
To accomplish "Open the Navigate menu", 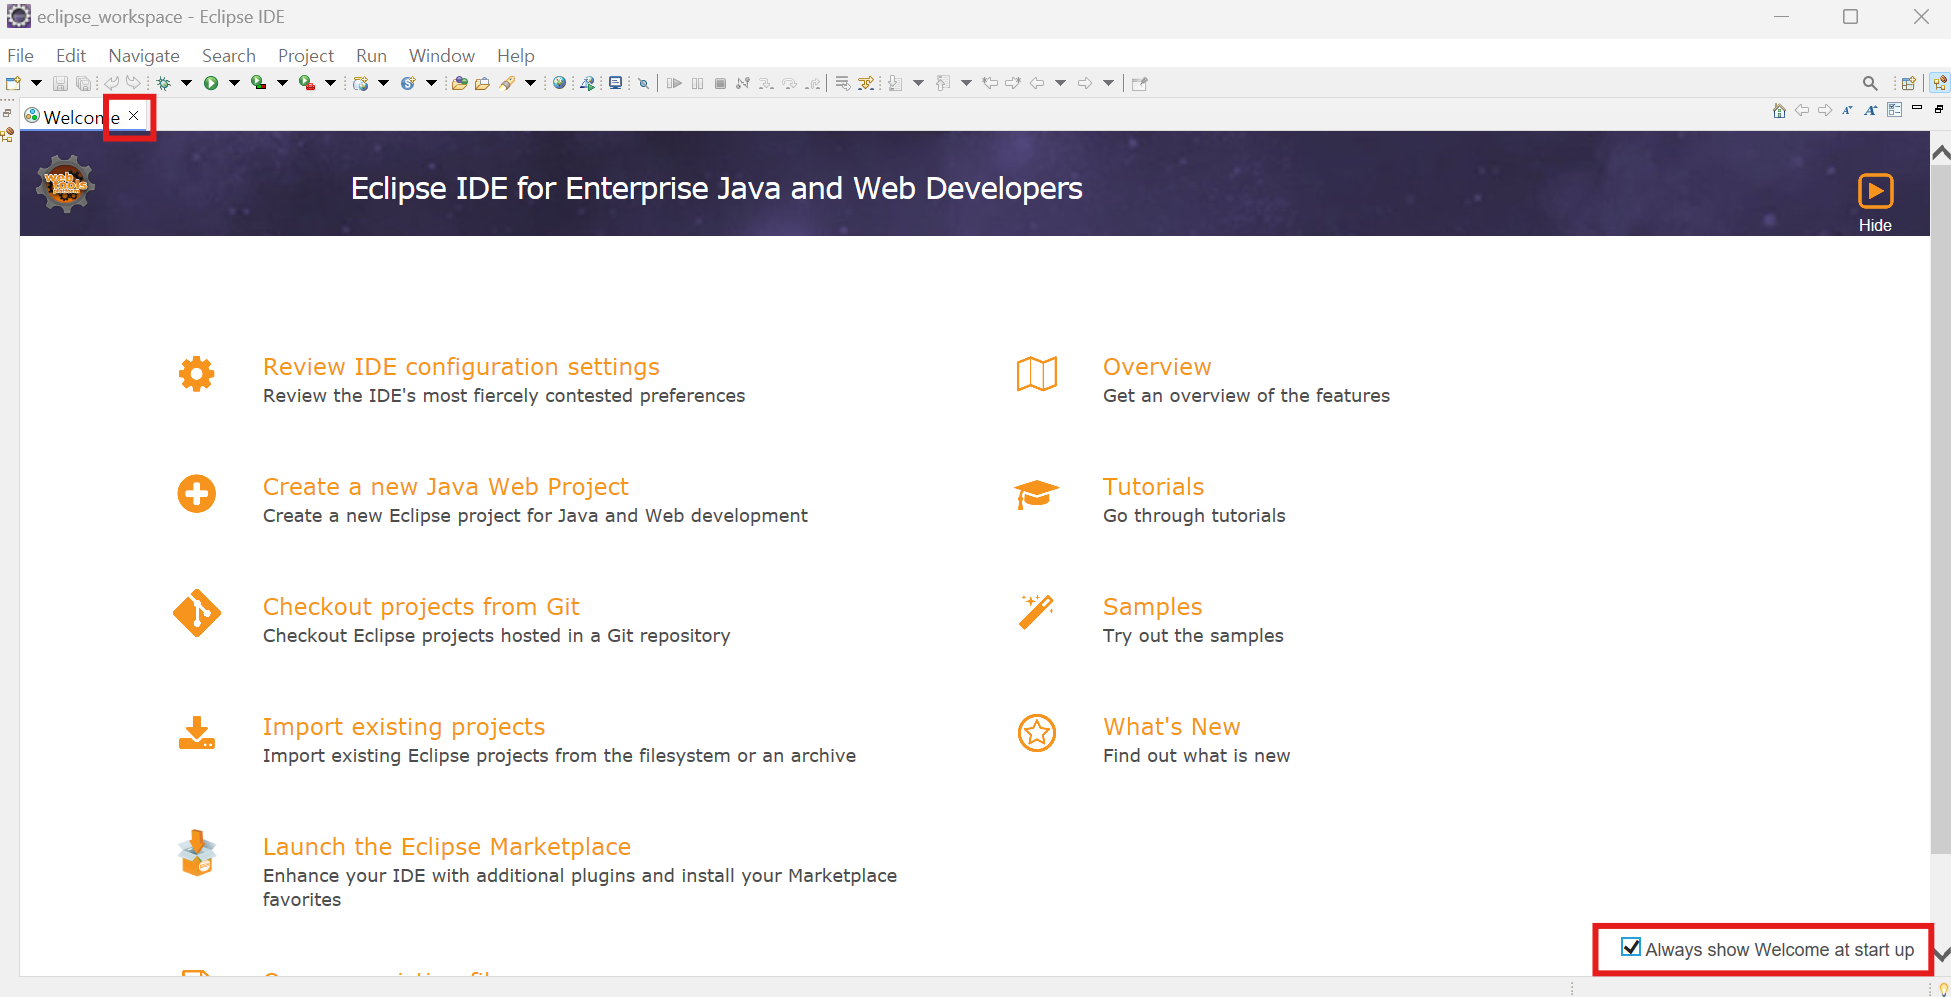I will [x=144, y=56].
